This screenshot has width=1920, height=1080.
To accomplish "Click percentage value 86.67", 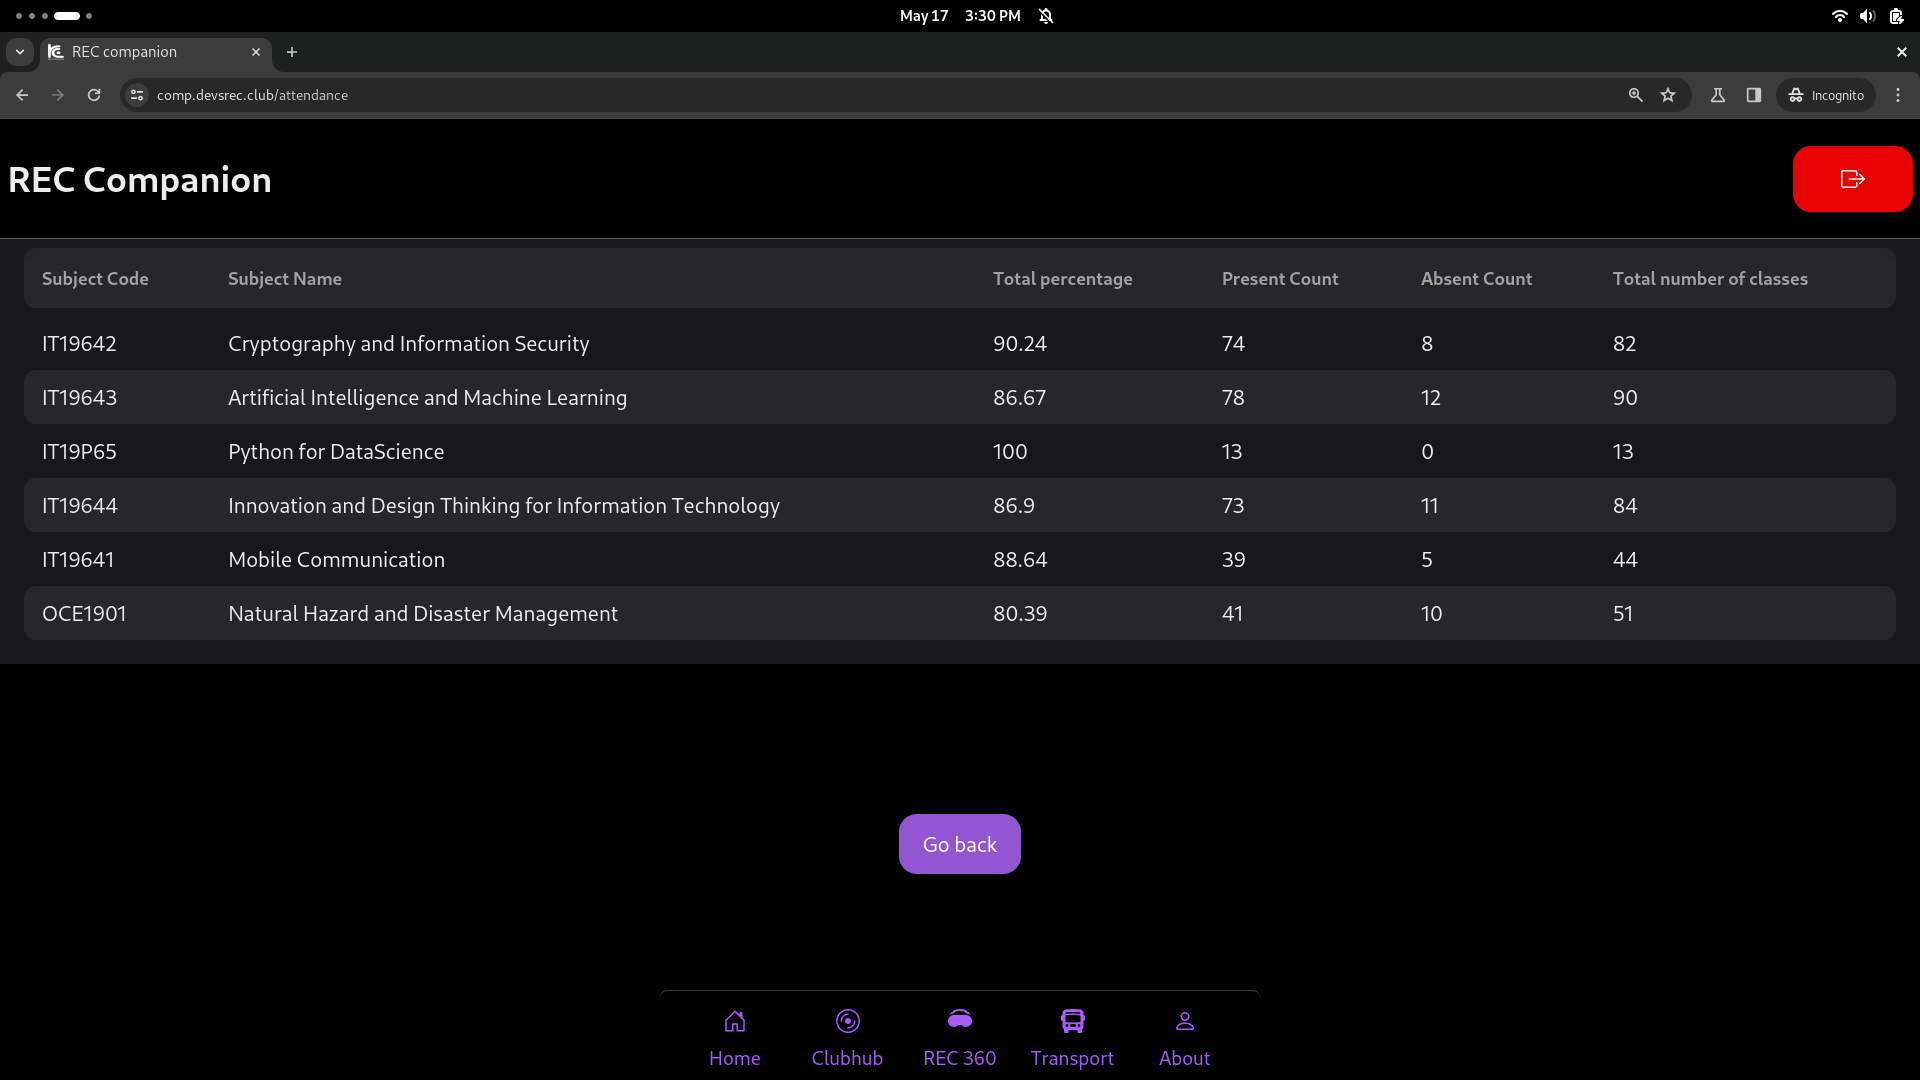I will tap(1019, 398).
